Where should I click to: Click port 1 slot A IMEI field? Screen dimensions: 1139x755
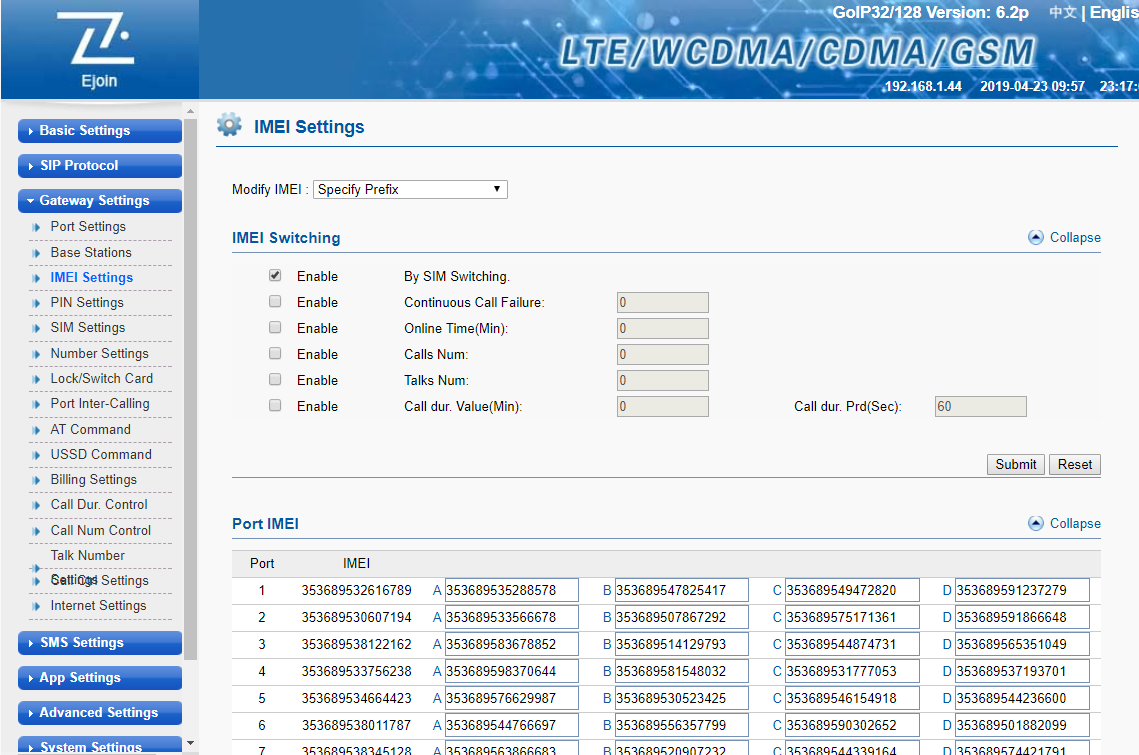(511, 591)
